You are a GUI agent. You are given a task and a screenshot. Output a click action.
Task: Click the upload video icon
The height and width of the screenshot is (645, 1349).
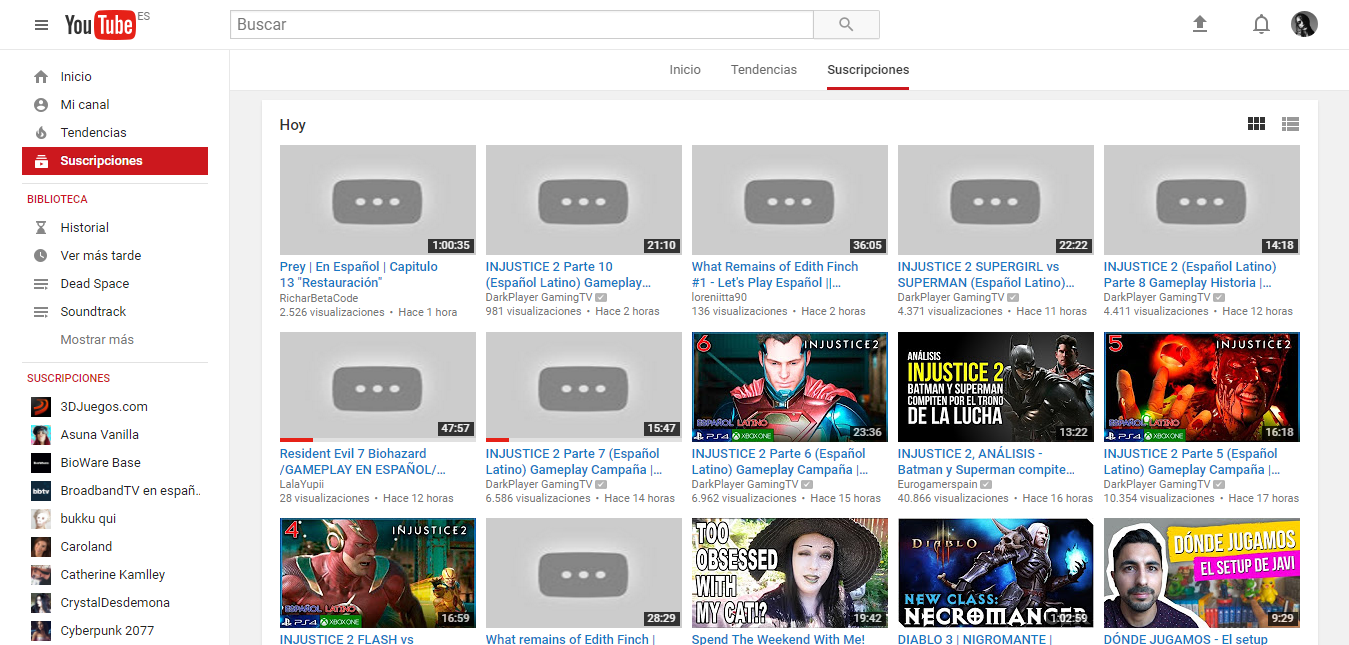[x=1200, y=24]
